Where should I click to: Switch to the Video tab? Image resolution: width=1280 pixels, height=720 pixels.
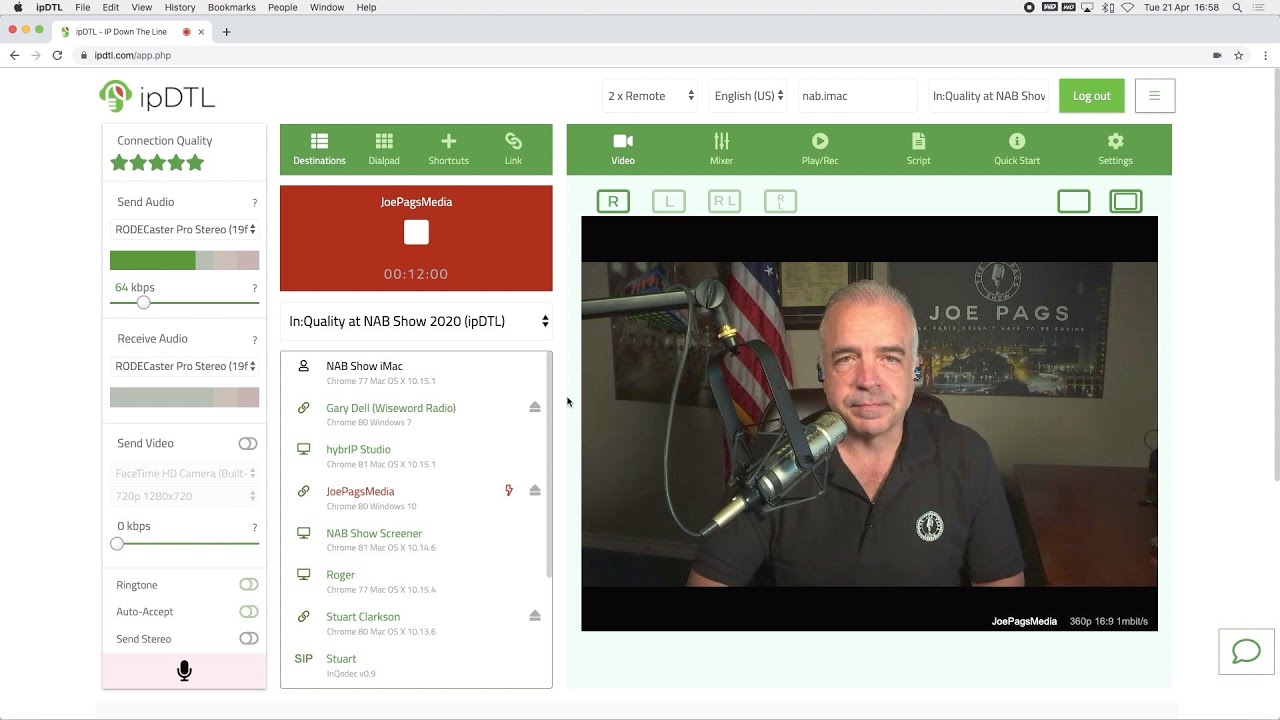(623, 149)
